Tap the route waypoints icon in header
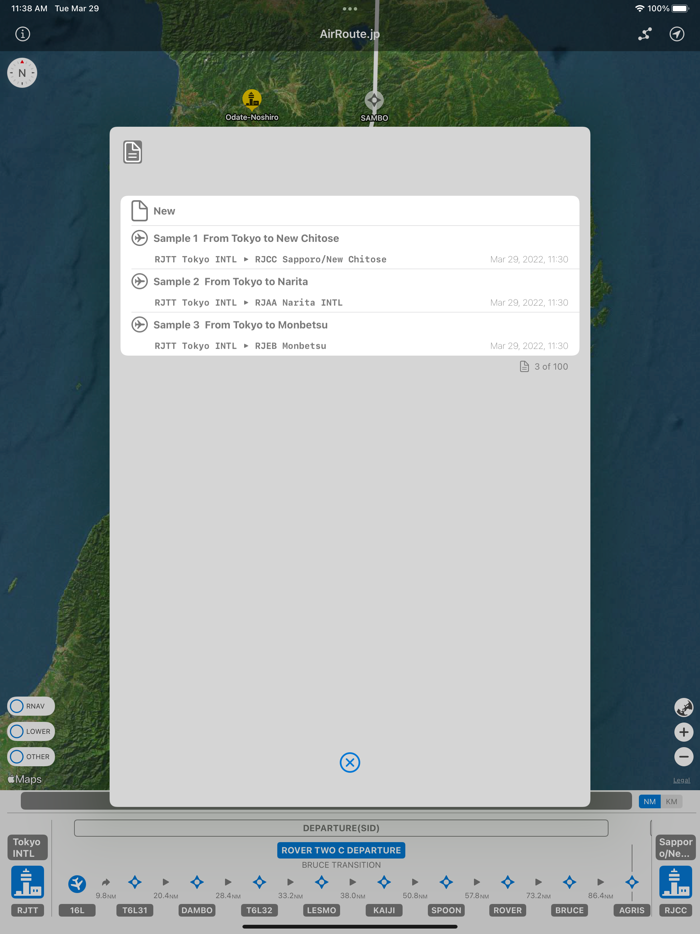The width and height of the screenshot is (700, 934). tap(645, 34)
